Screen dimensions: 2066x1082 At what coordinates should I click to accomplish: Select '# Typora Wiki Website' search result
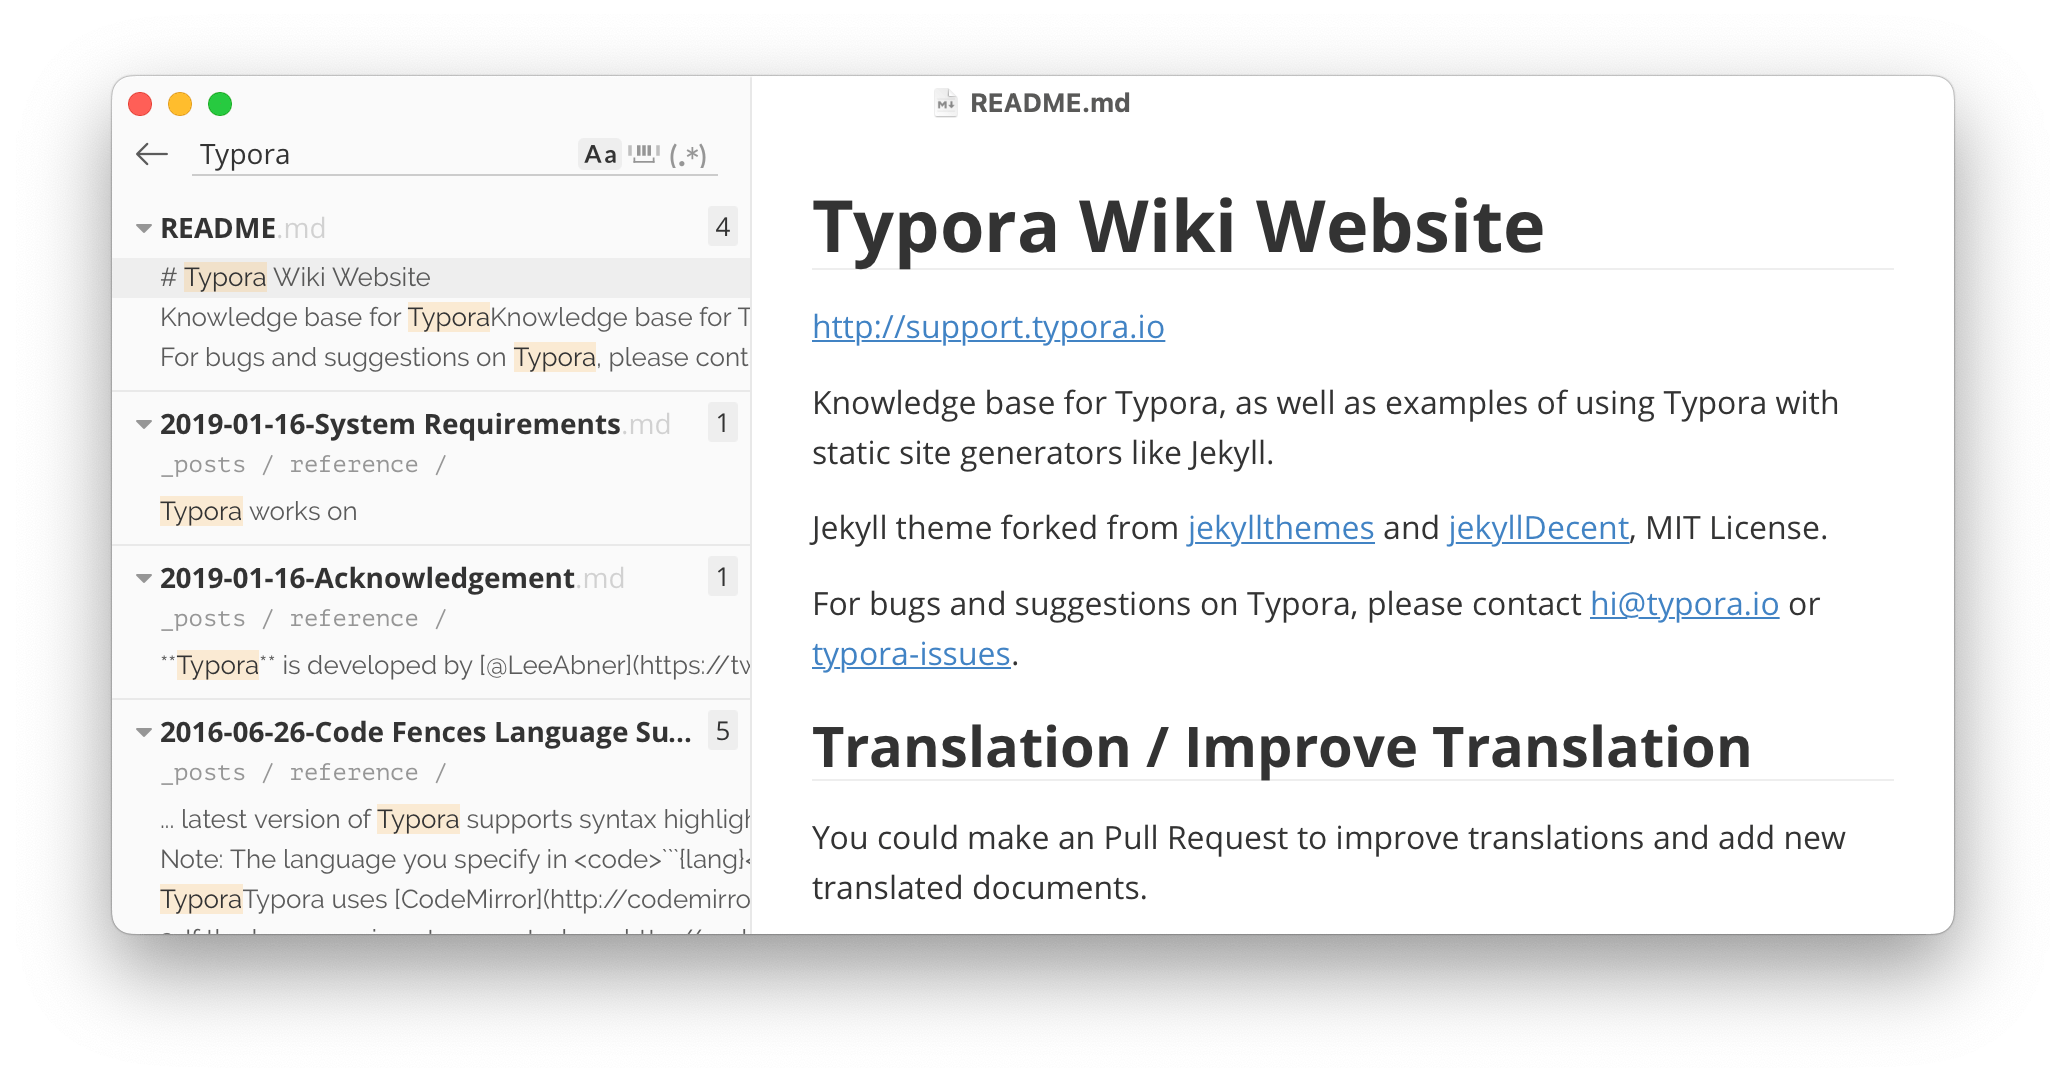pyautogui.click(x=432, y=277)
